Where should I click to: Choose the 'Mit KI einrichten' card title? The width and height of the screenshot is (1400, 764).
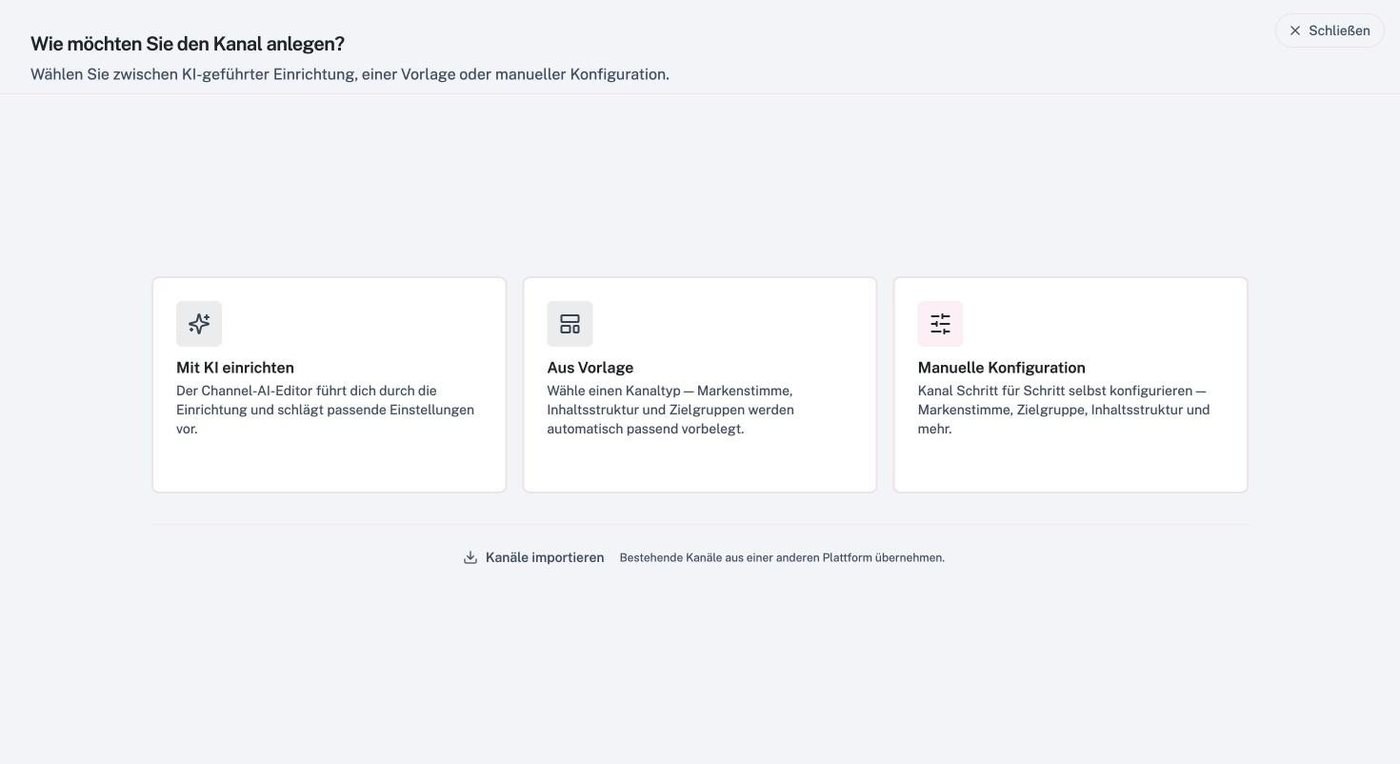235,367
